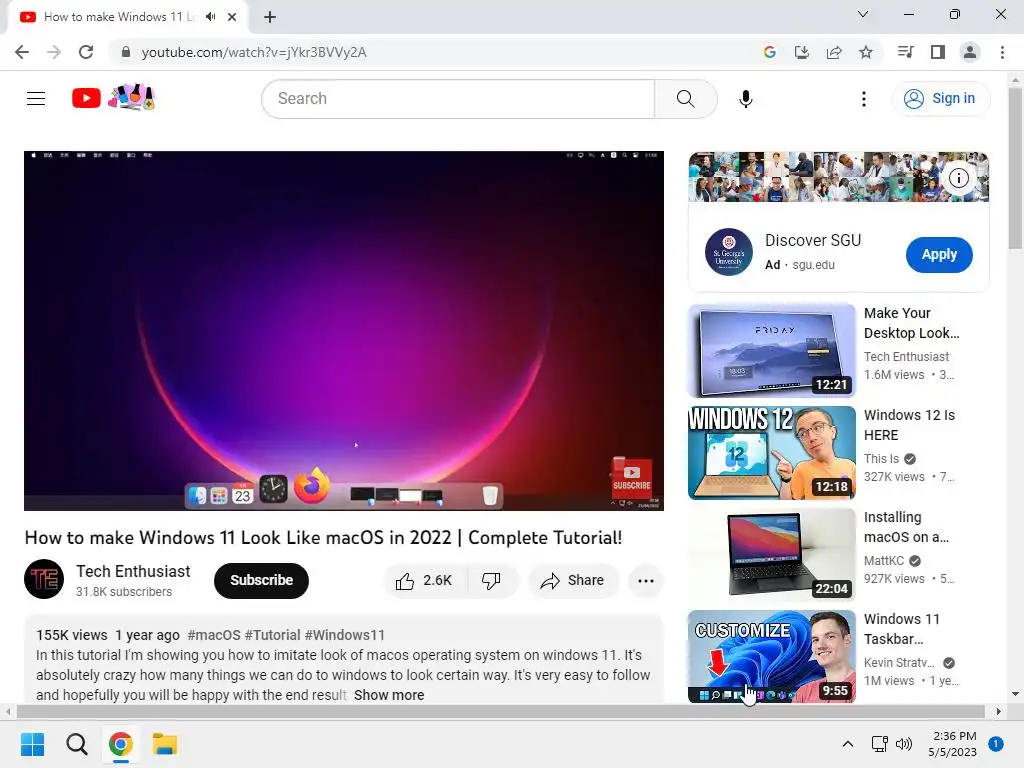The width and height of the screenshot is (1024, 768).
Task: Open Installing macOS video thumbnail
Action: (772, 554)
